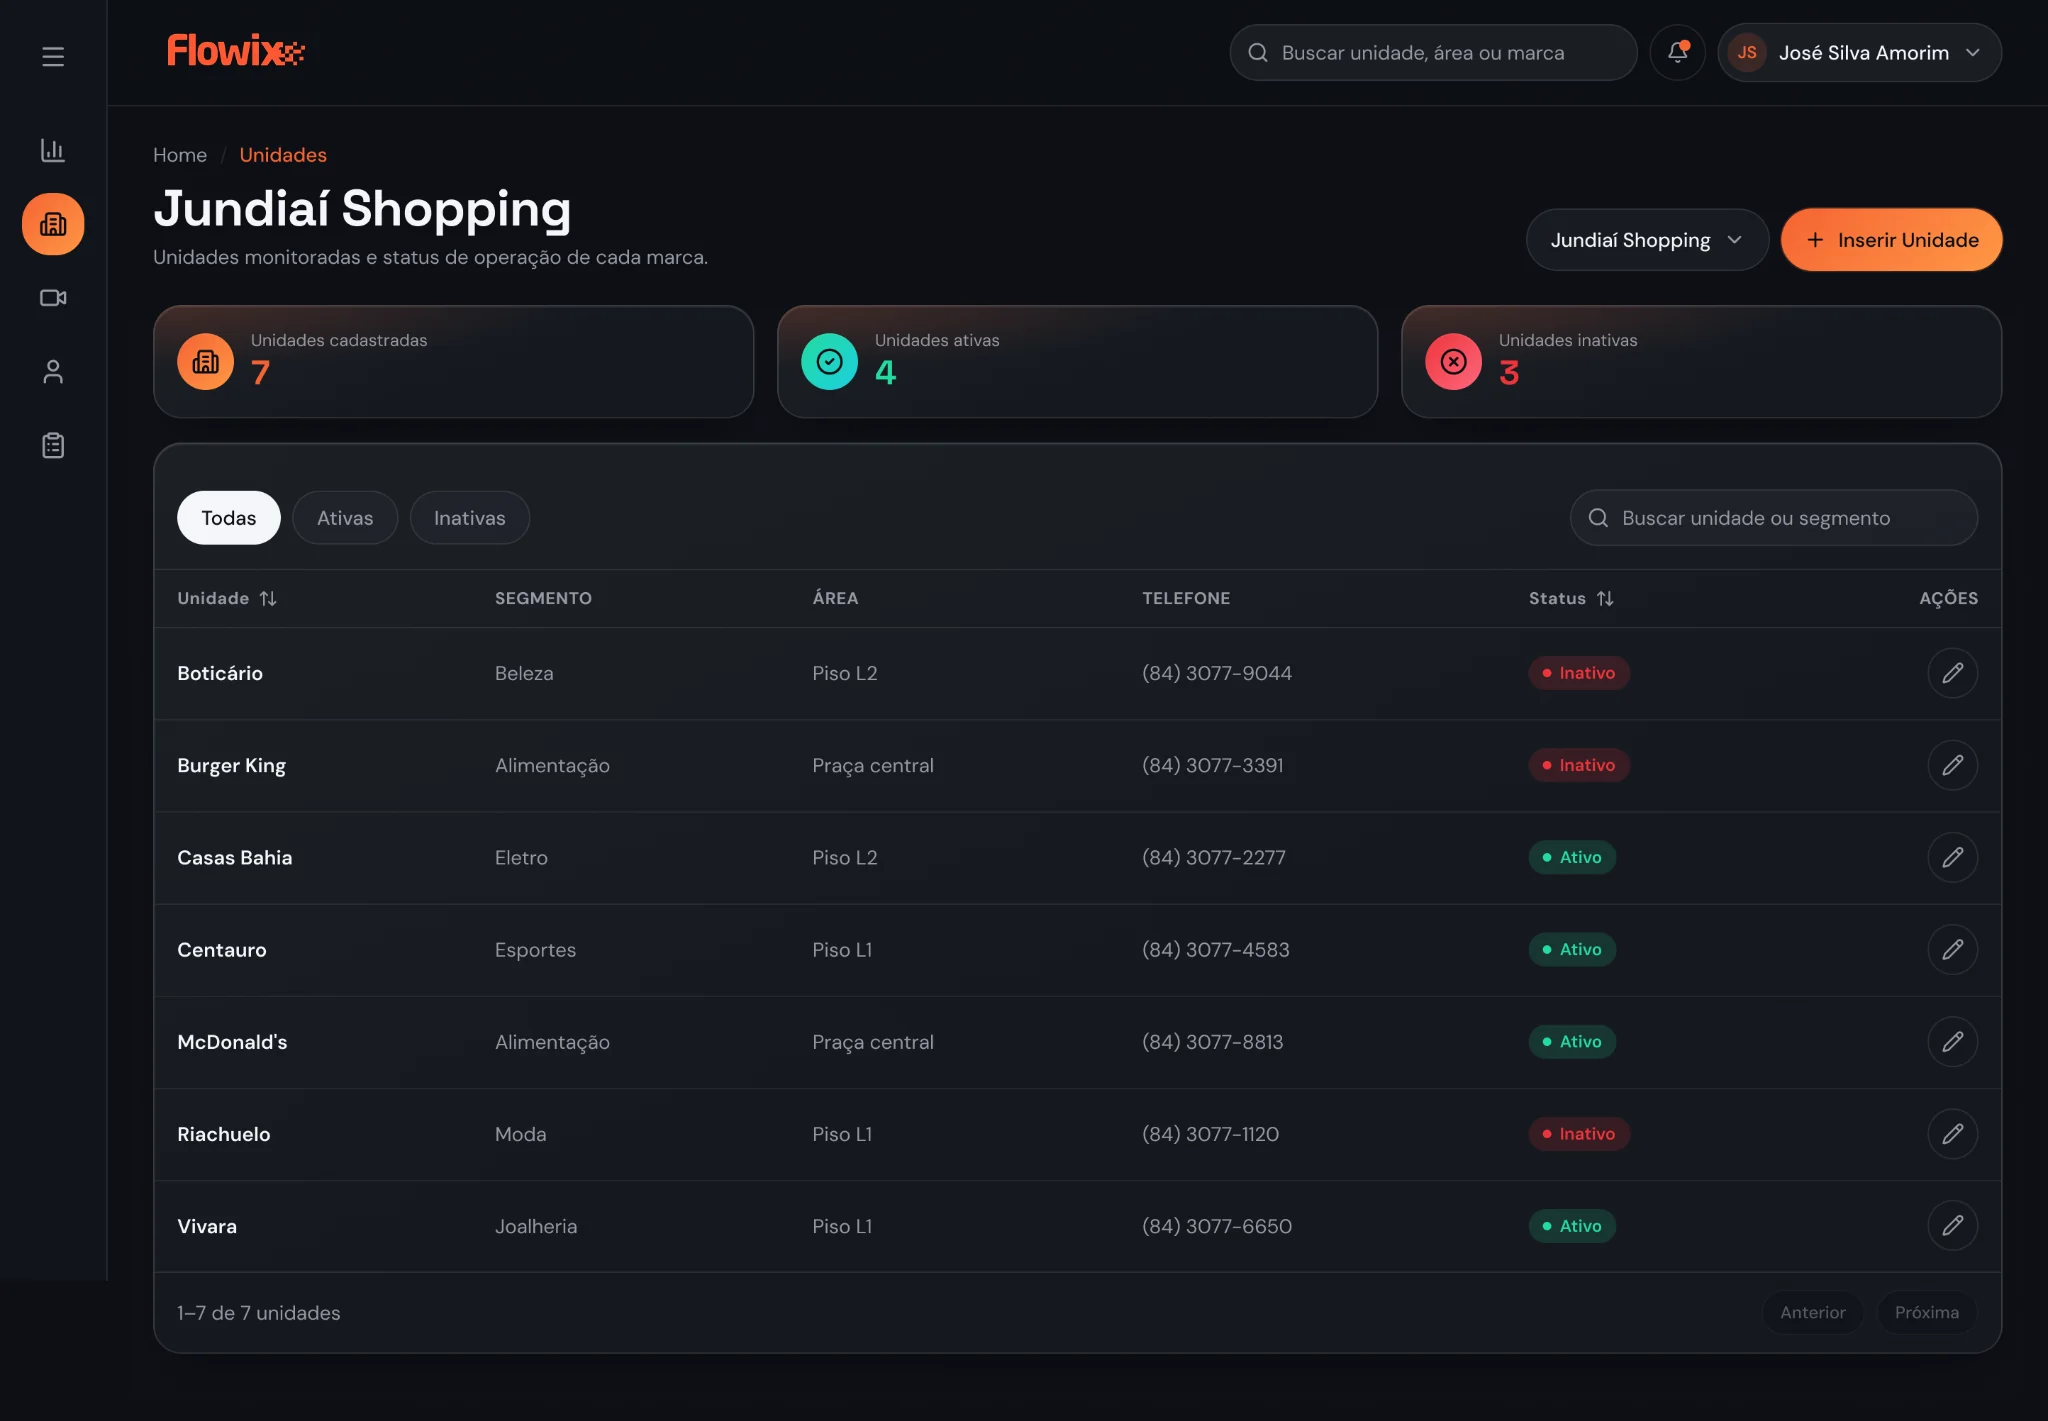Click the Casas Bahia Ativo status badge
Image resolution: width=2048 pixels, height=1421 pixels.
pos(1572,857)
